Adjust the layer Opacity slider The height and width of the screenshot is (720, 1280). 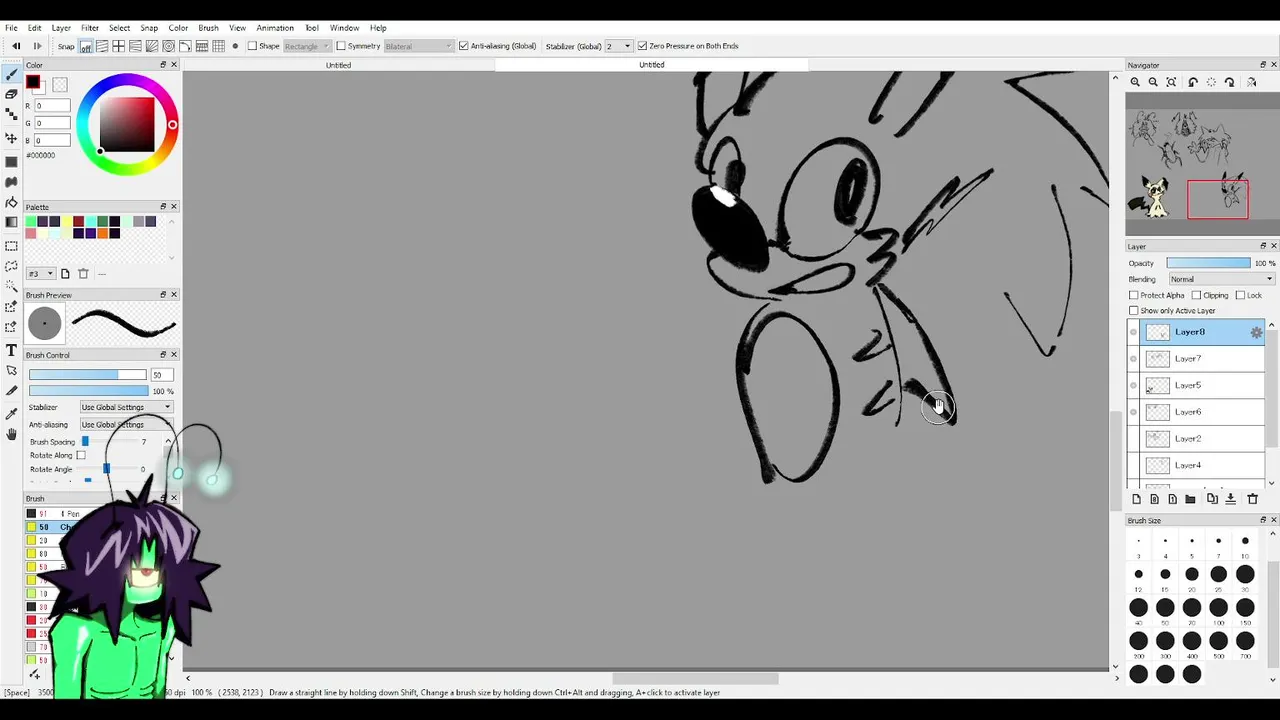pyautogui.click(x=1208, y=263)
